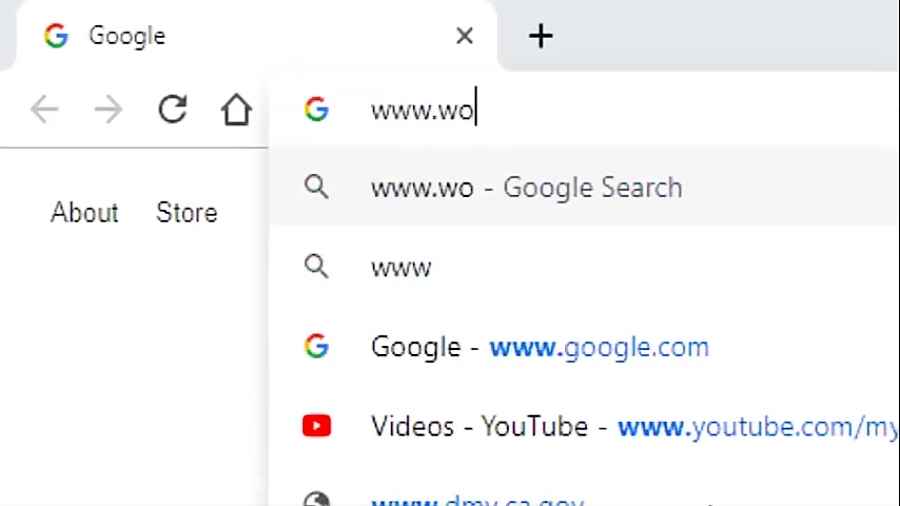Open a new tab with plus button
900x506 pixels.
pos(540,36)
